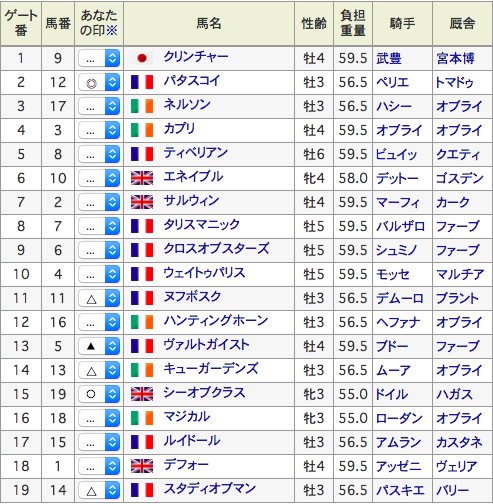Open horse page for スタディオブマン

210,489
